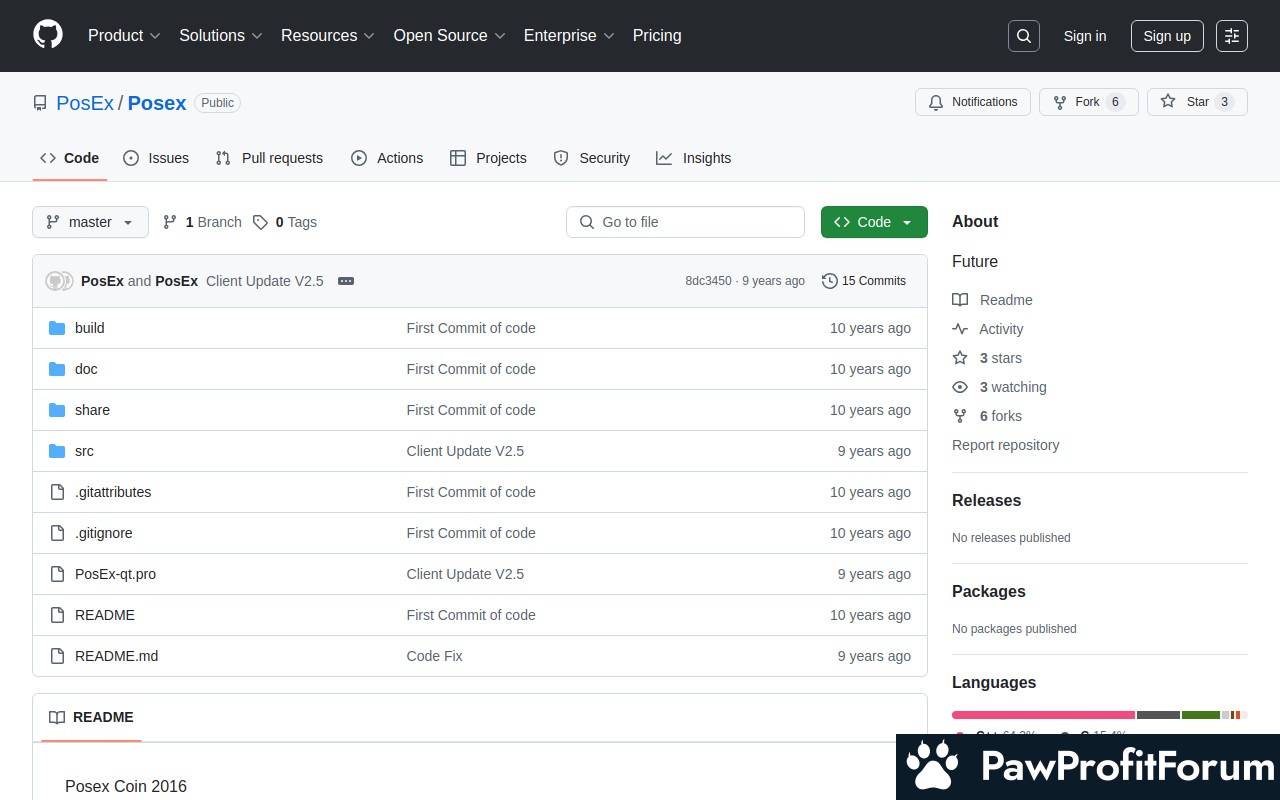The width and height of the screenshot is (1280, 800).
Task: Click the pink language bar segment
Action: coord(1042,715)
